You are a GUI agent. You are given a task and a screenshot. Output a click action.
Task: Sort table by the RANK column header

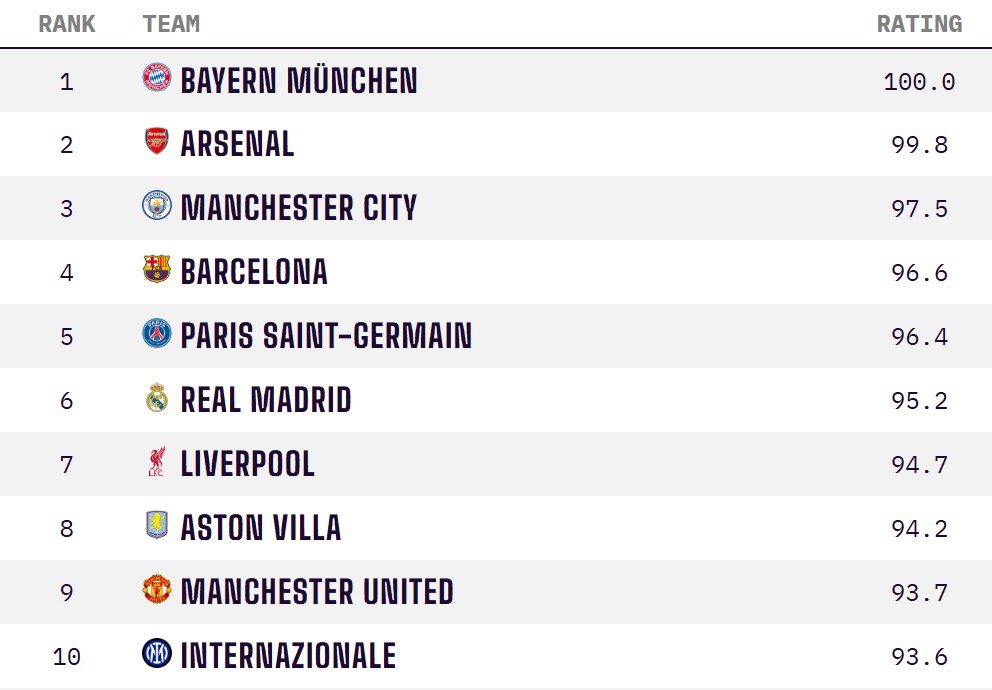pyautogui.click(x=67, y=24)
